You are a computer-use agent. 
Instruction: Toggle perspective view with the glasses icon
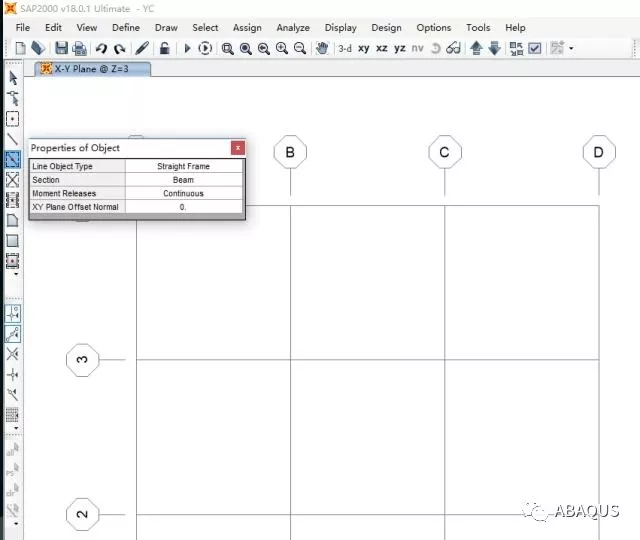pos(453,48)
